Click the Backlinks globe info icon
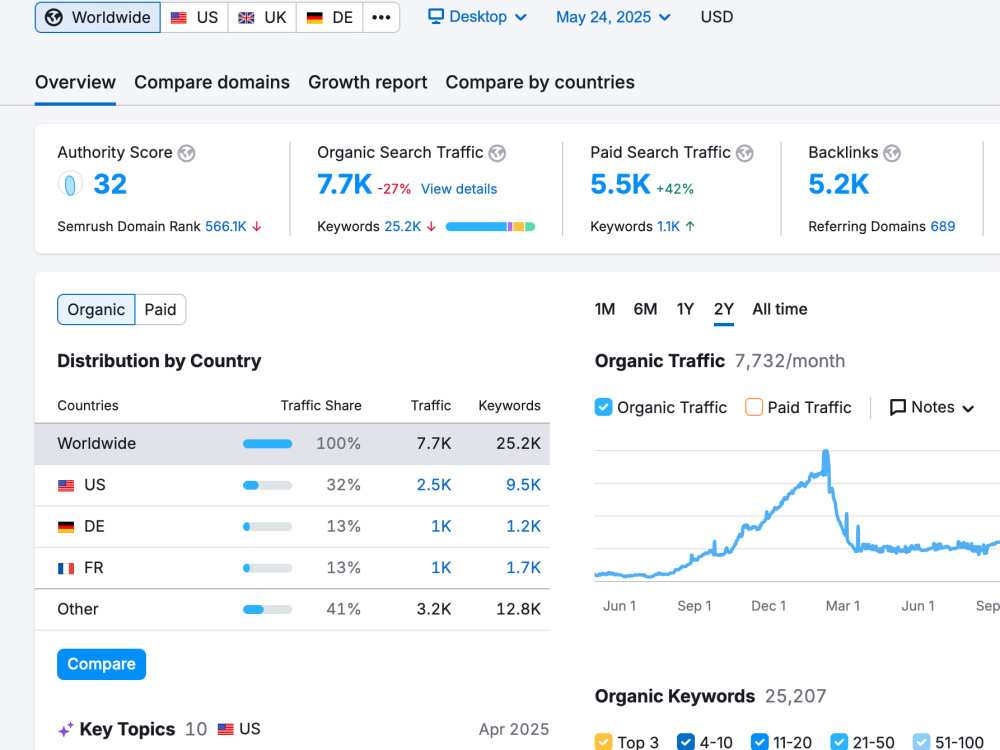Image resolution: width=1000 pixels, height=750 pixels. (x=892, y=153)
